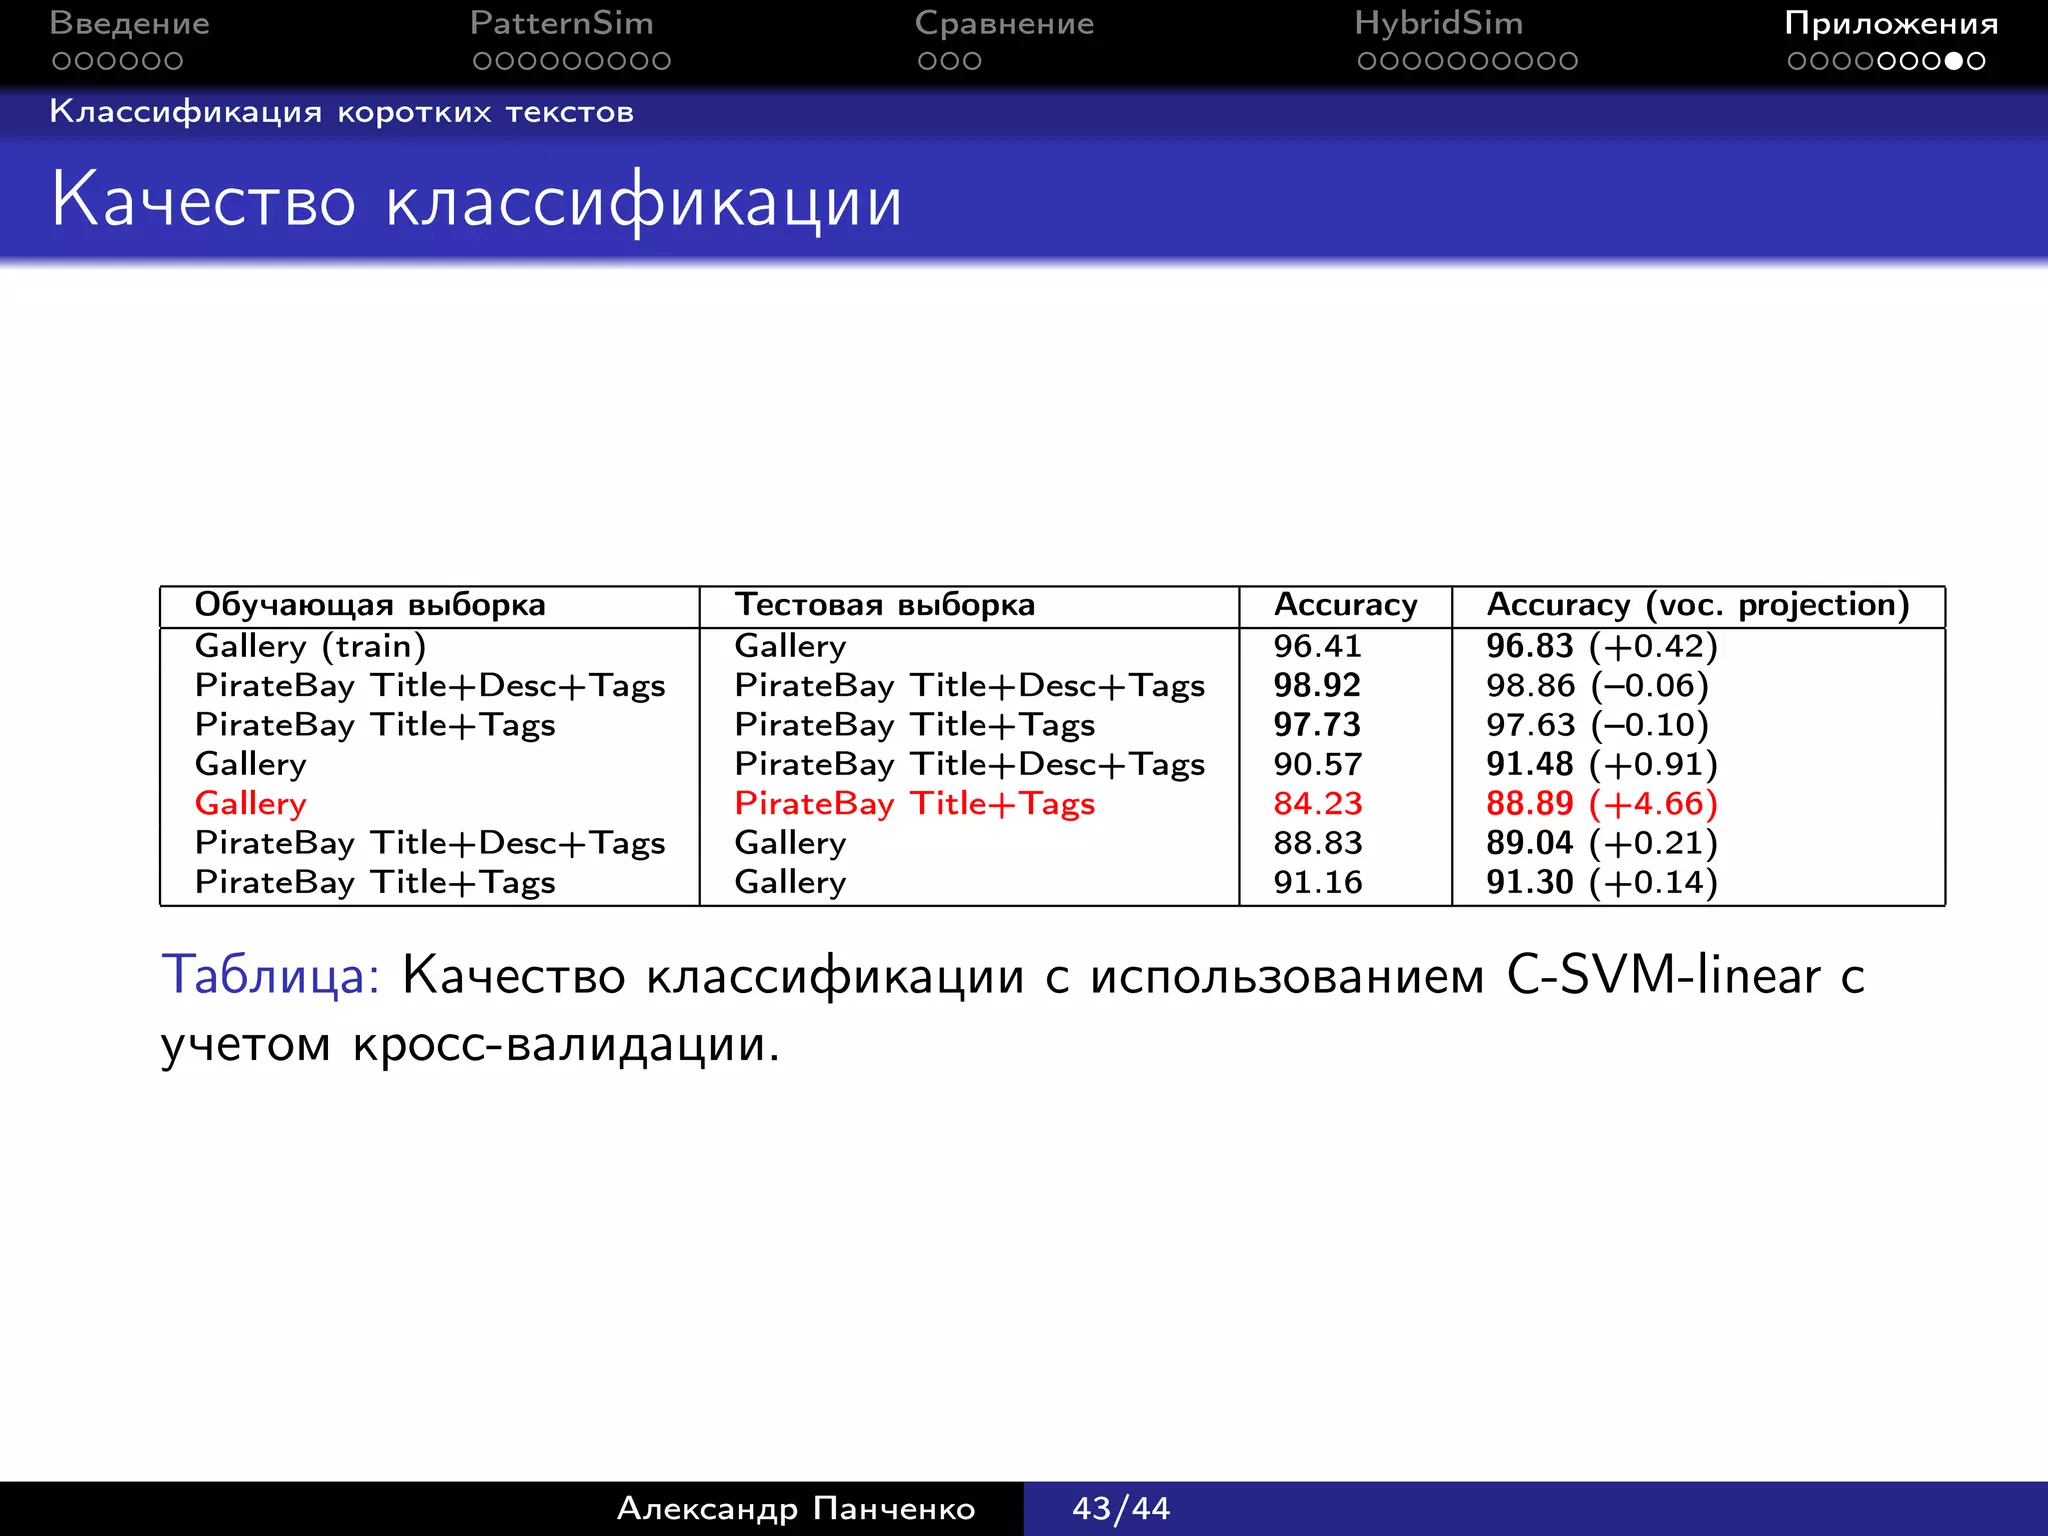The width and height of the screenshot is (2048, 1536).
Task: Click the last navigation dot under Сравнение
Action: point(971,61)
